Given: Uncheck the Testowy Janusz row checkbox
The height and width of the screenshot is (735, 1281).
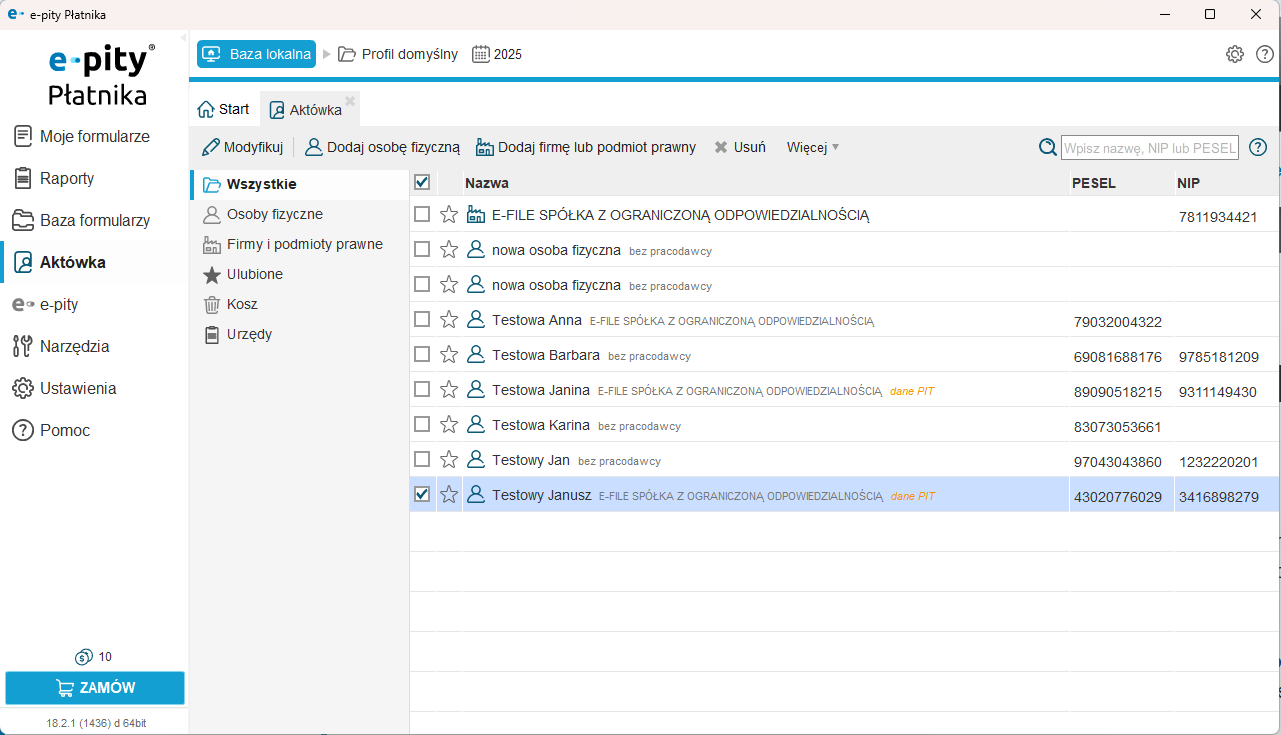Looking at the screenshot, I should (422, 494).
